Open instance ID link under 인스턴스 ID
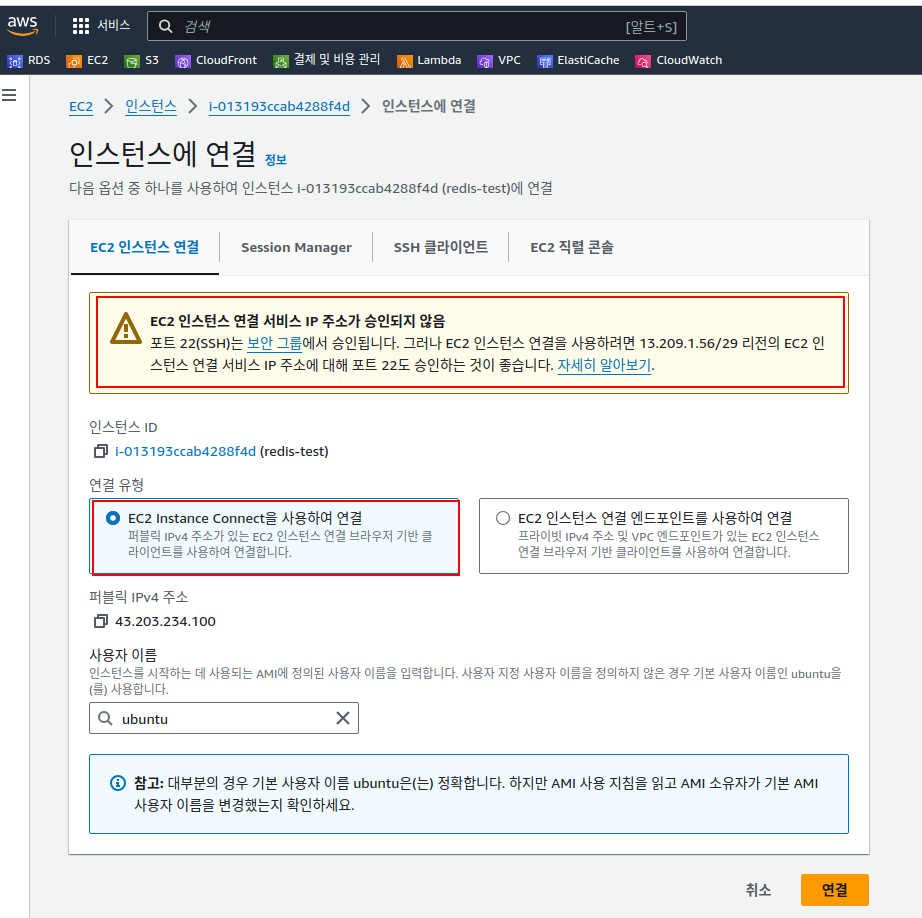The image size is (922, 918). [186, 451]
